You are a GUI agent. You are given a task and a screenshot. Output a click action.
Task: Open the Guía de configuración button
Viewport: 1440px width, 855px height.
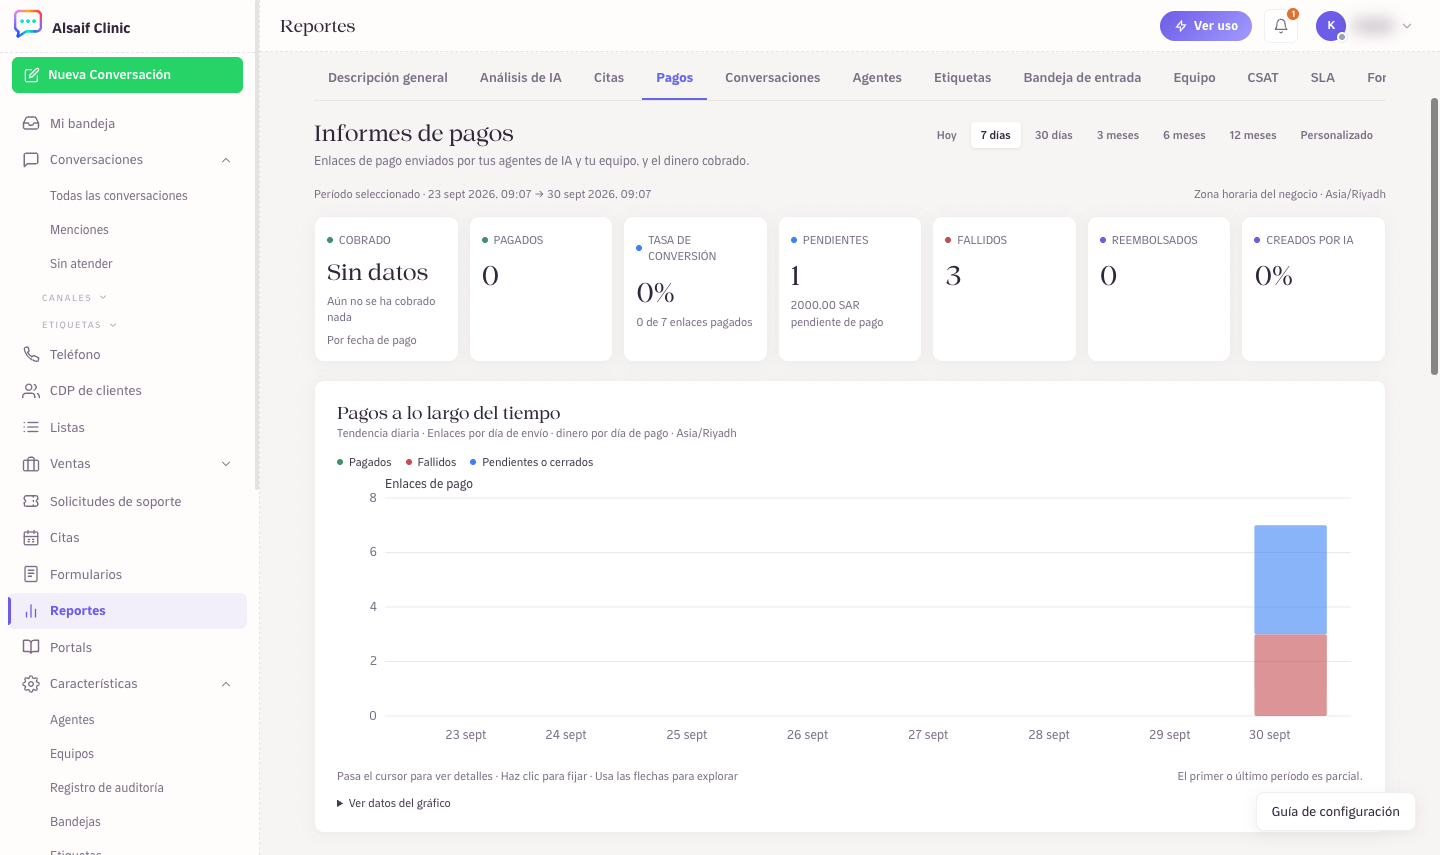tap(1336, 812)
